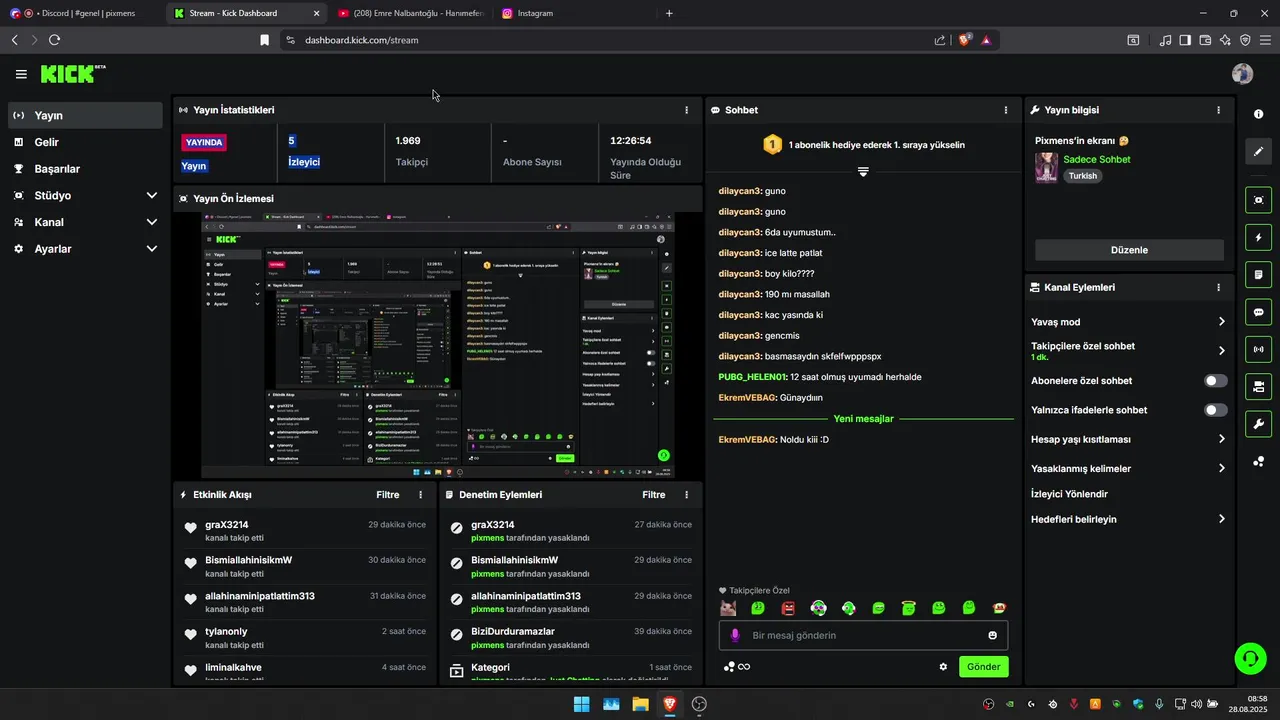Image resolution: width=1280 pixels, height=720 pixels.
Task: Open Windows Start menu
Action: pos(581,704)
